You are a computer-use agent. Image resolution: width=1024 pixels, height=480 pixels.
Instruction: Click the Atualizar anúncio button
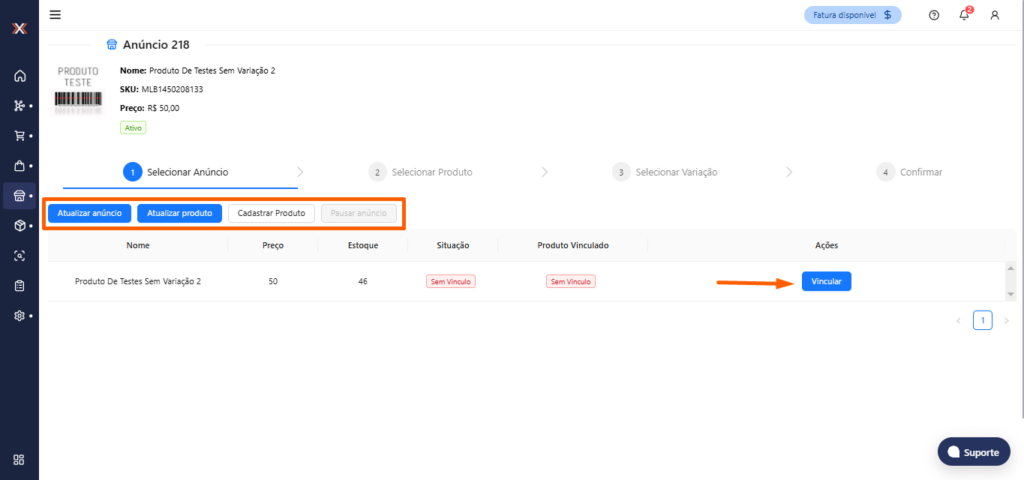coord(89,213)
